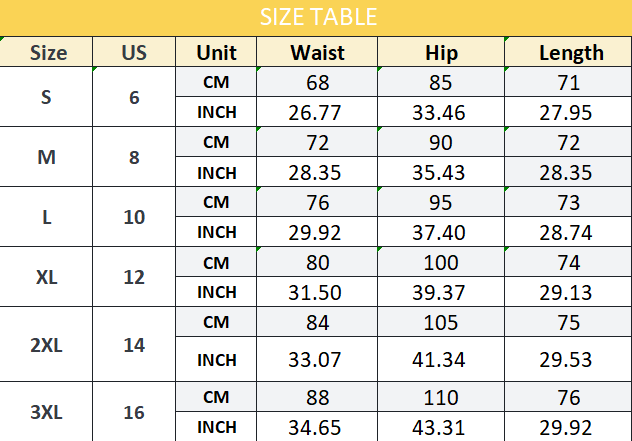The image size is (632, 441).
Task: Click the Length header cell
Action: (568, 52)
